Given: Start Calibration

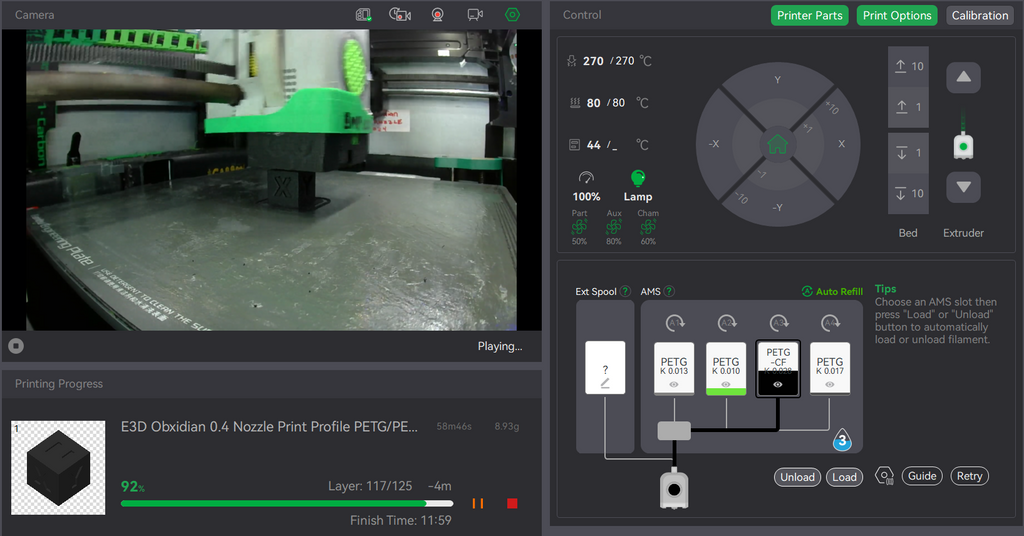Looking at the screenshot, I should [980, 15].
